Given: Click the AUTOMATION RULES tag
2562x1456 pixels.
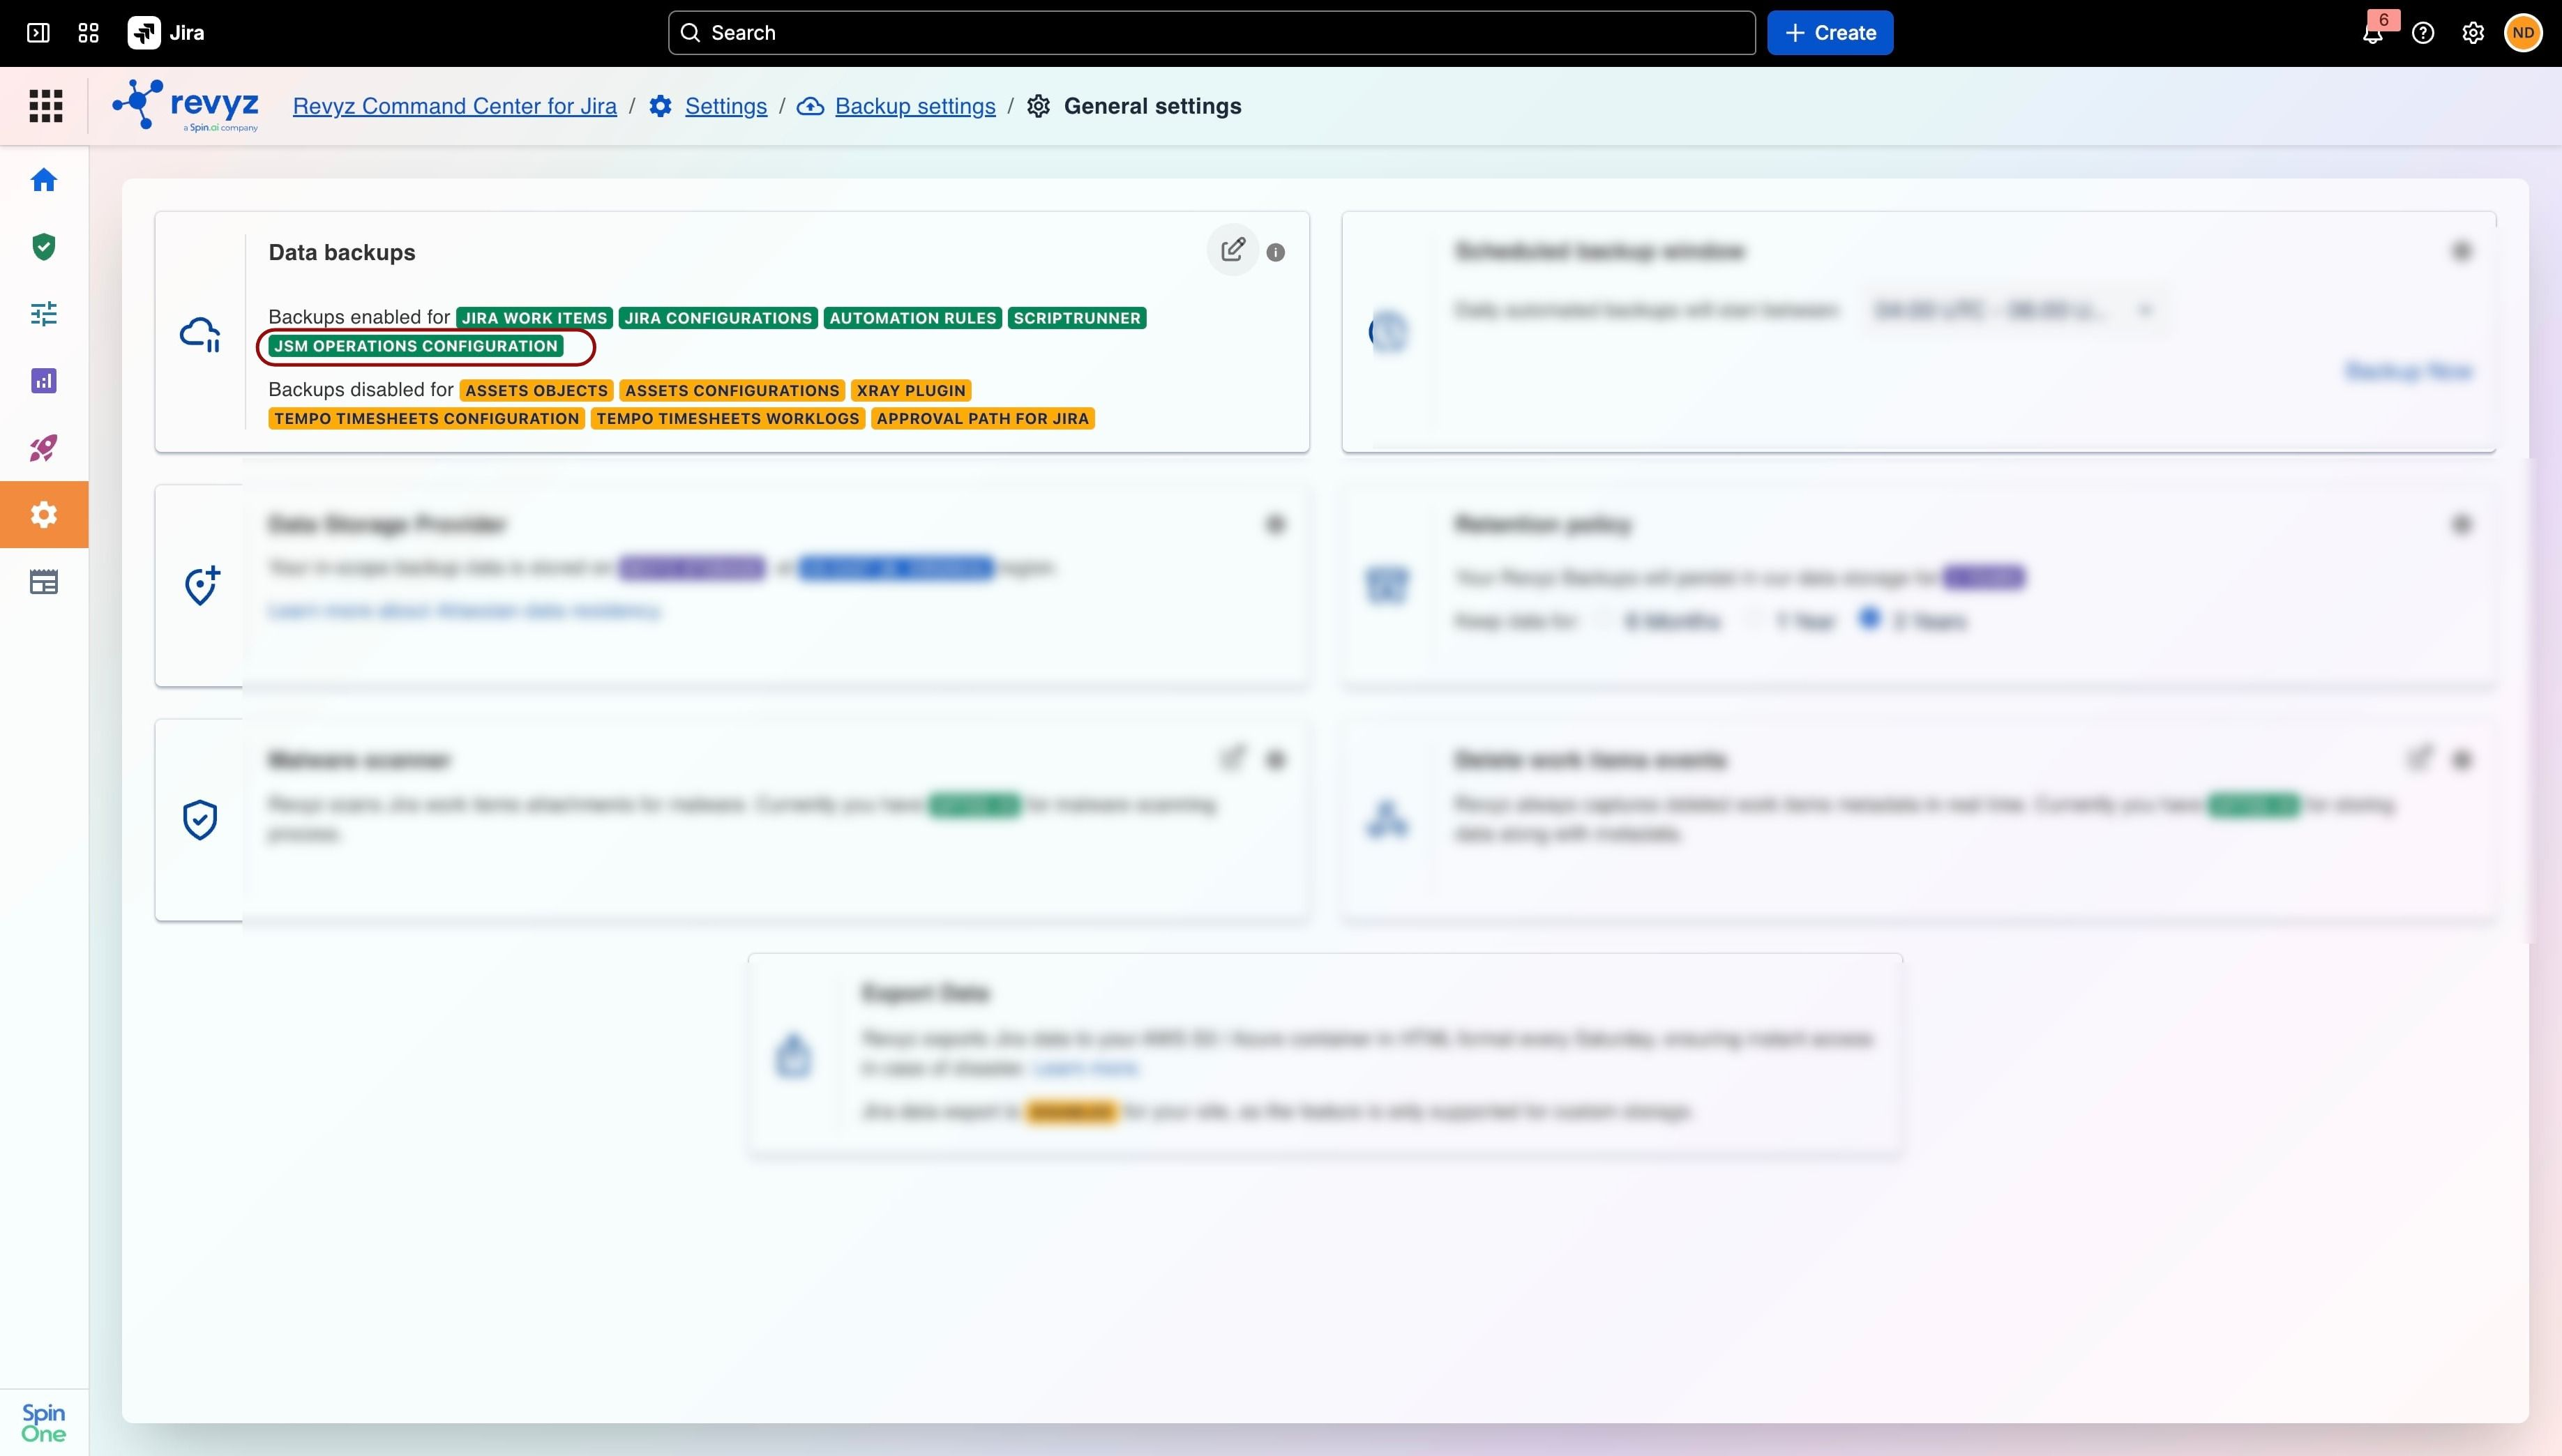Looking at the screenshot, I should tap(913, 318).
